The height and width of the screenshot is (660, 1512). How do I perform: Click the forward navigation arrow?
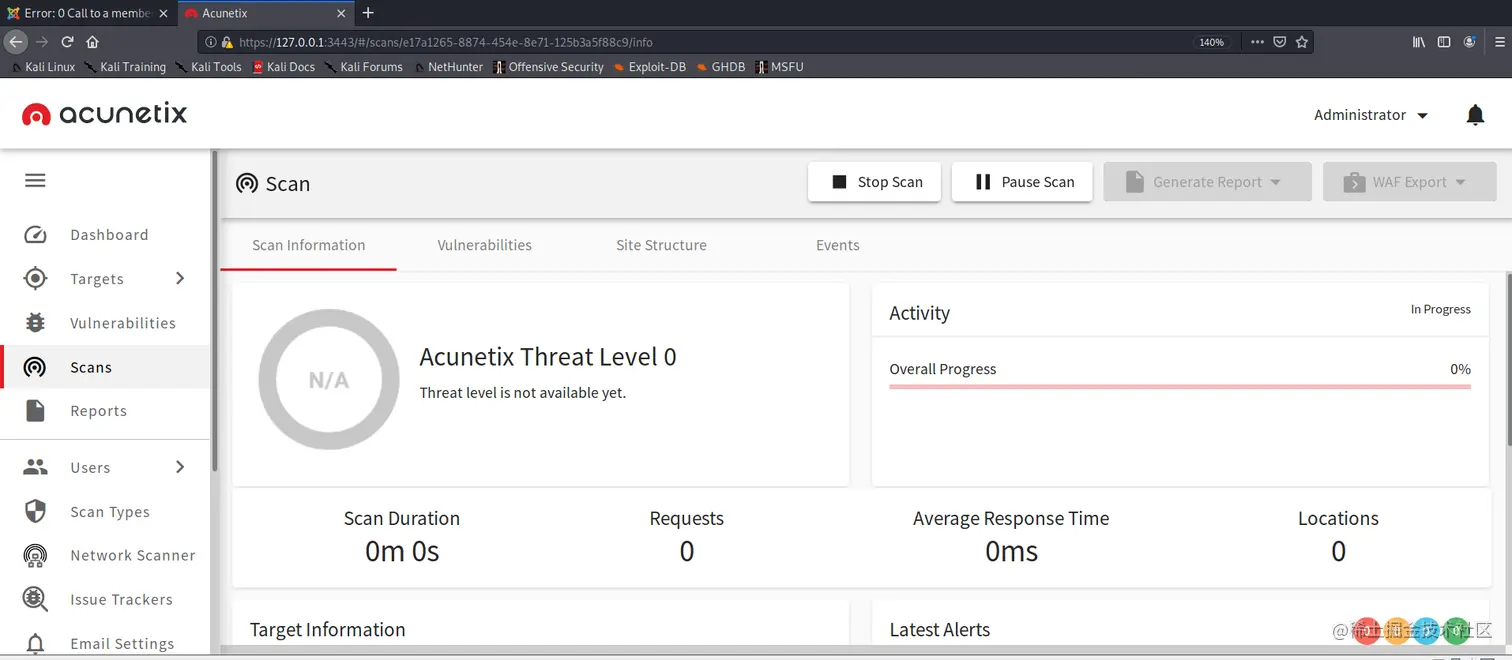coord(42,42)
